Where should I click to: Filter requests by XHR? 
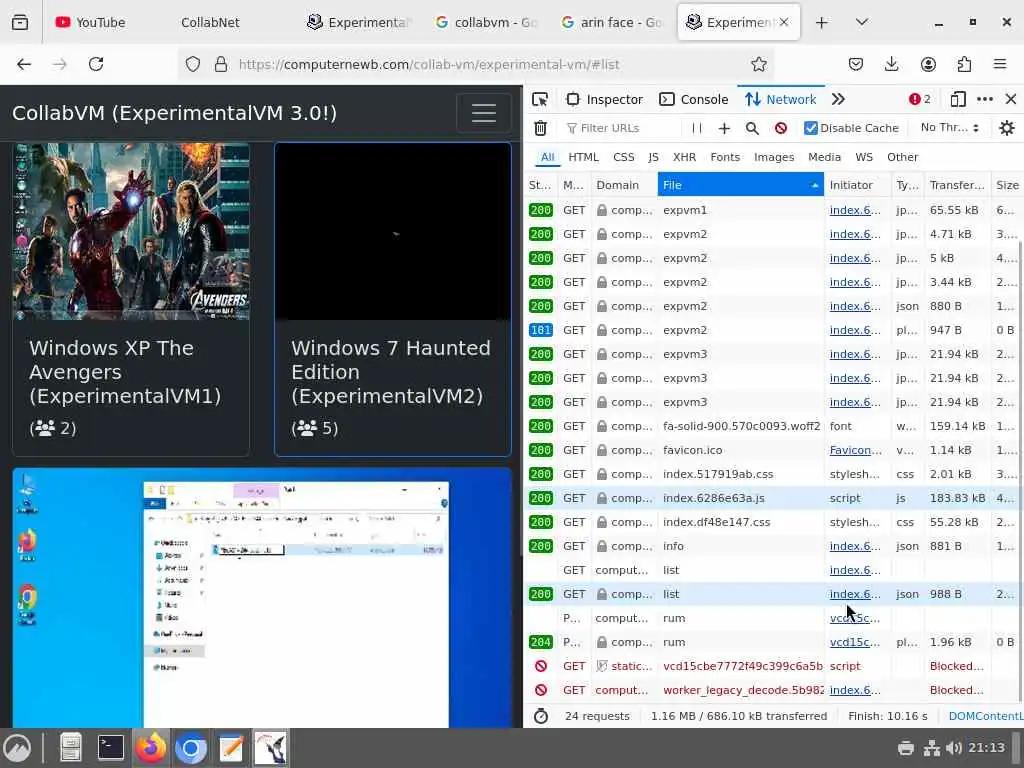(x=684, y=157)
